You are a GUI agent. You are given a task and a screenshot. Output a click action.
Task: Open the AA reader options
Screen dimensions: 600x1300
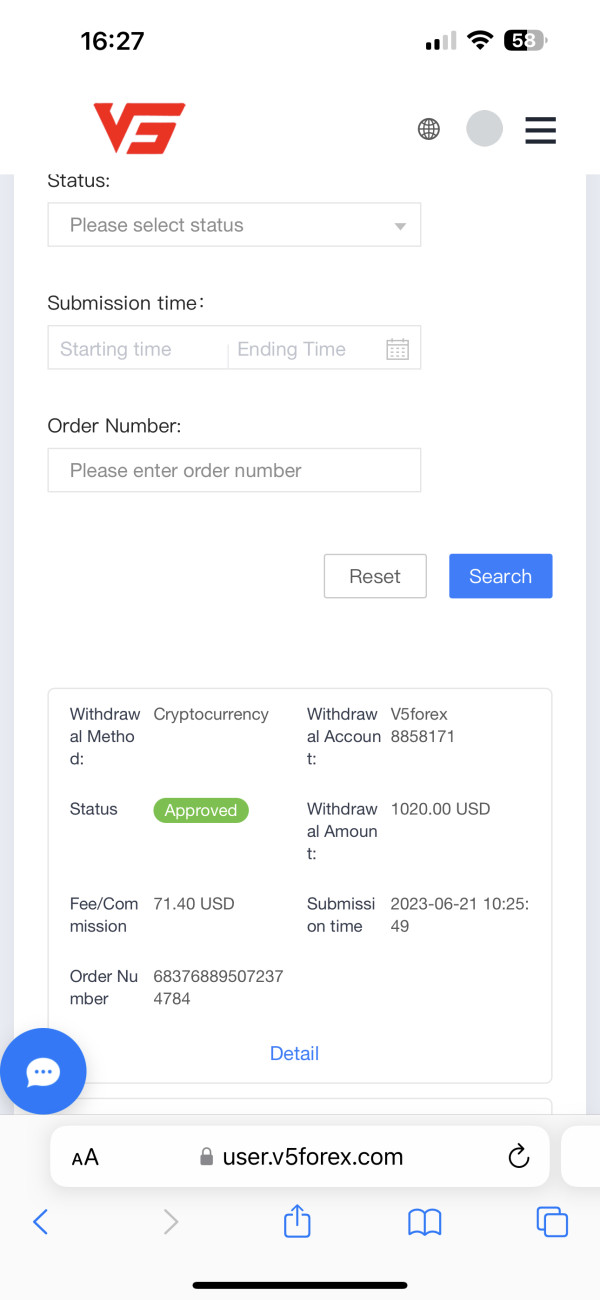[85, 1158]
